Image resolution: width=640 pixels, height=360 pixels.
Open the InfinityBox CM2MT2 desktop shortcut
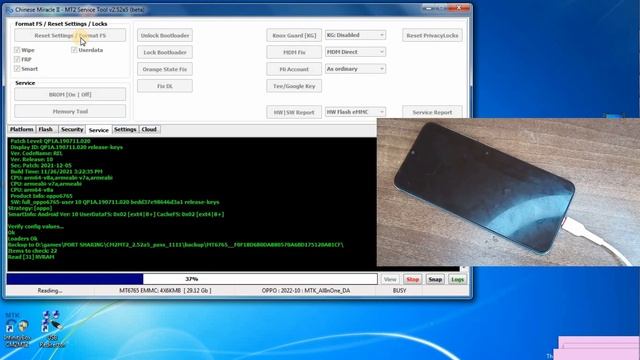coord(17,331)
